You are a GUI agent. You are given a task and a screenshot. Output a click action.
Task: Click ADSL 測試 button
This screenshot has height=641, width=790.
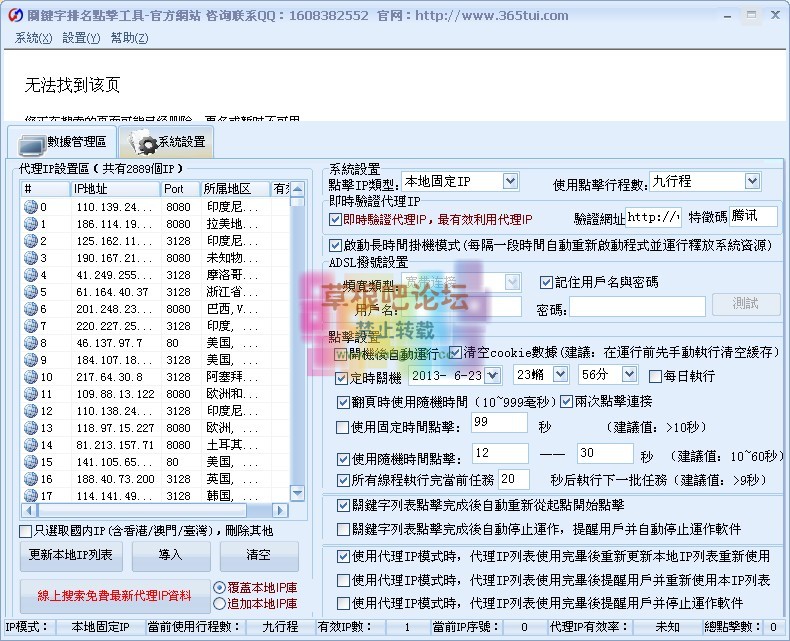tap(746, 304)
